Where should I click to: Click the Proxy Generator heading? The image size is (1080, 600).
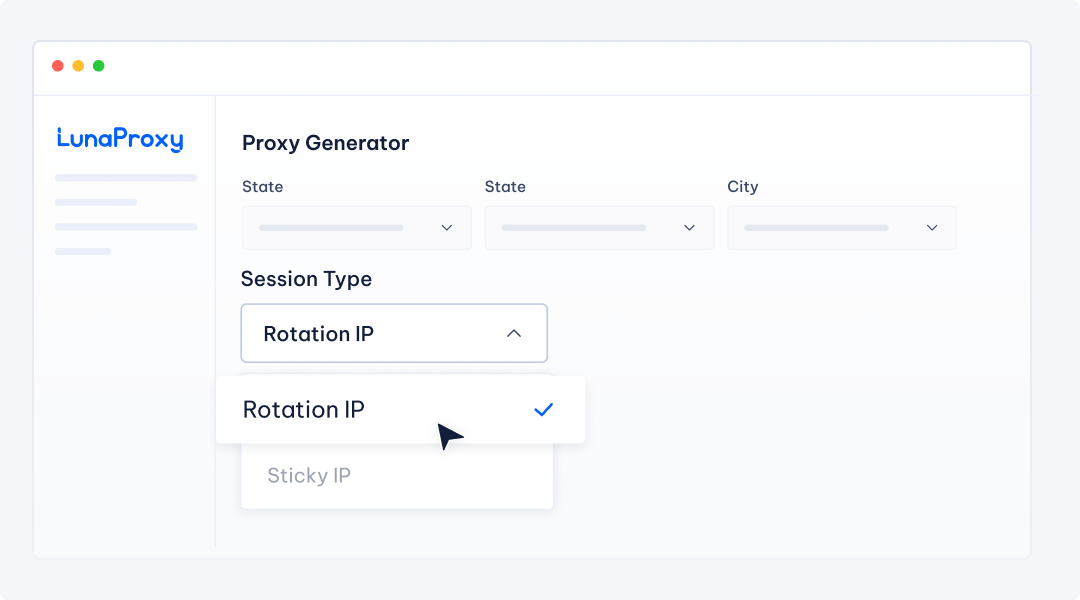click(x=325, y=143)
